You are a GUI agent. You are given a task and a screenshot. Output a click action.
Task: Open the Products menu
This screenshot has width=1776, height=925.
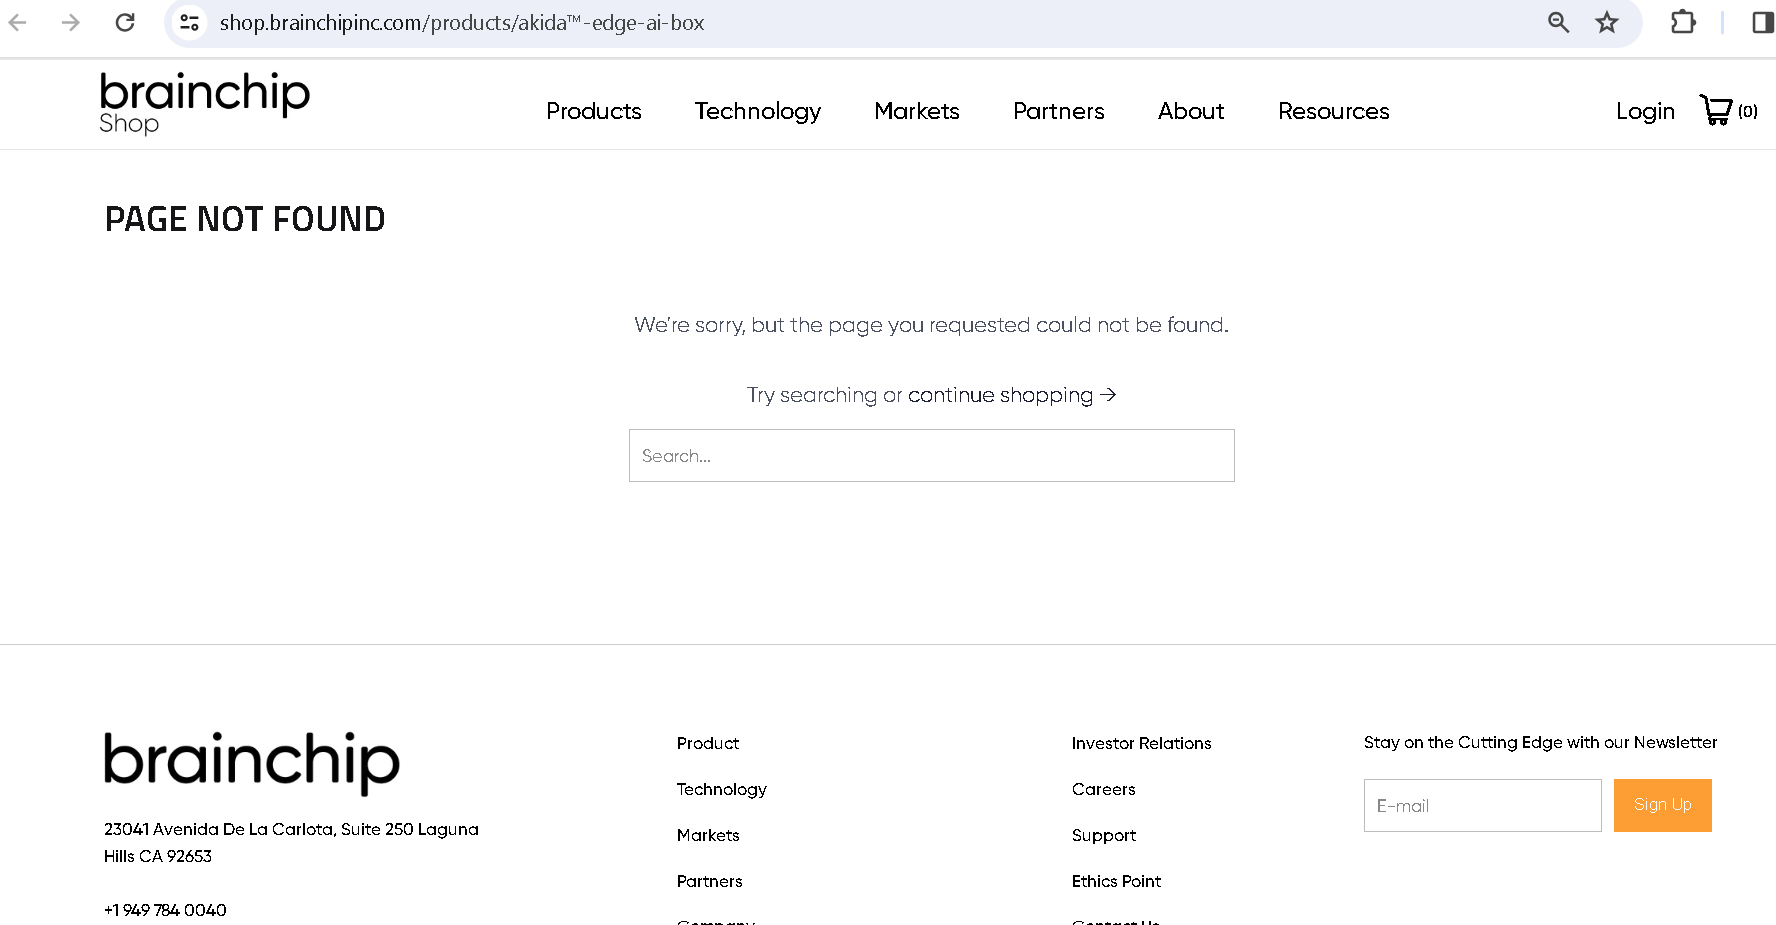coord(593,111)
